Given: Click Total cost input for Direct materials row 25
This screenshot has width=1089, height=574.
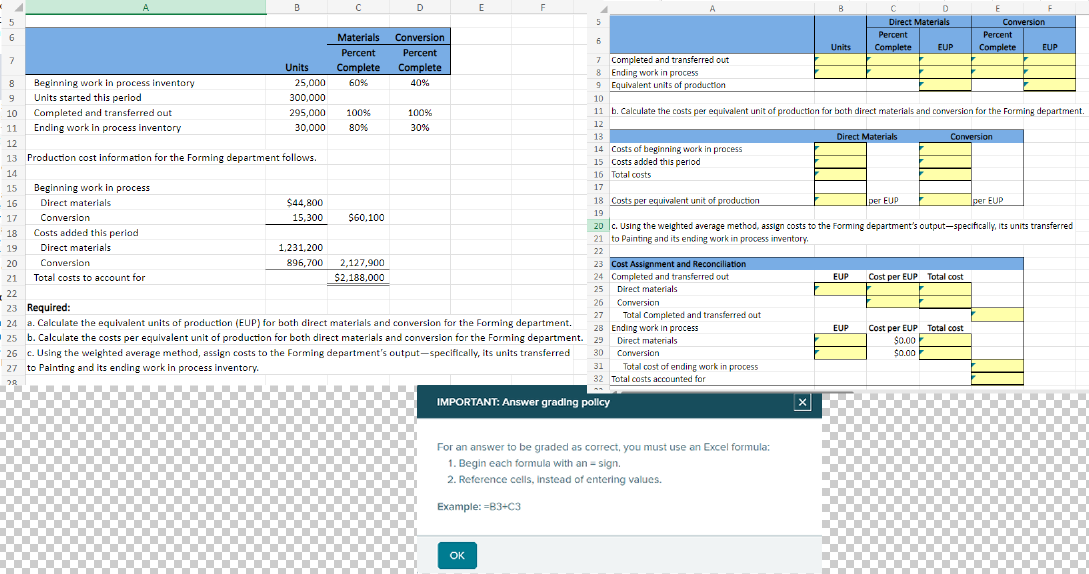Looking at the screenshot, I should pos(945,289).
